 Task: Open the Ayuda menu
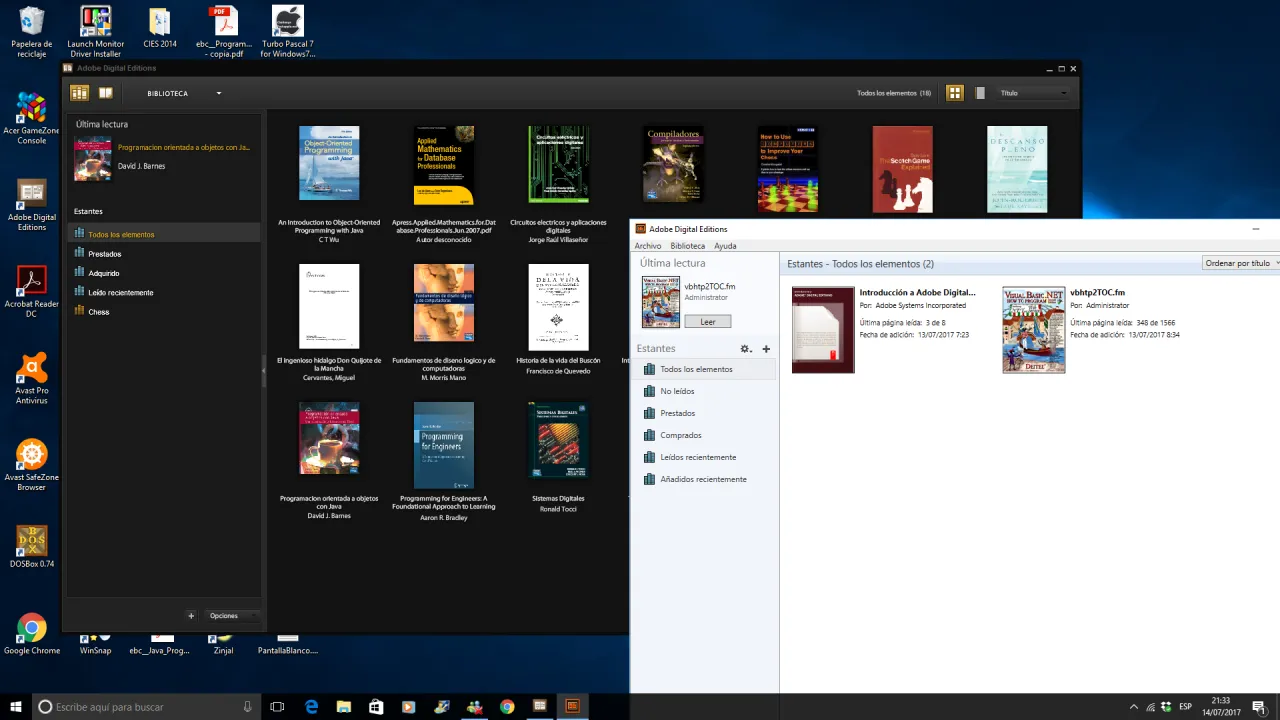coord(725,246)
